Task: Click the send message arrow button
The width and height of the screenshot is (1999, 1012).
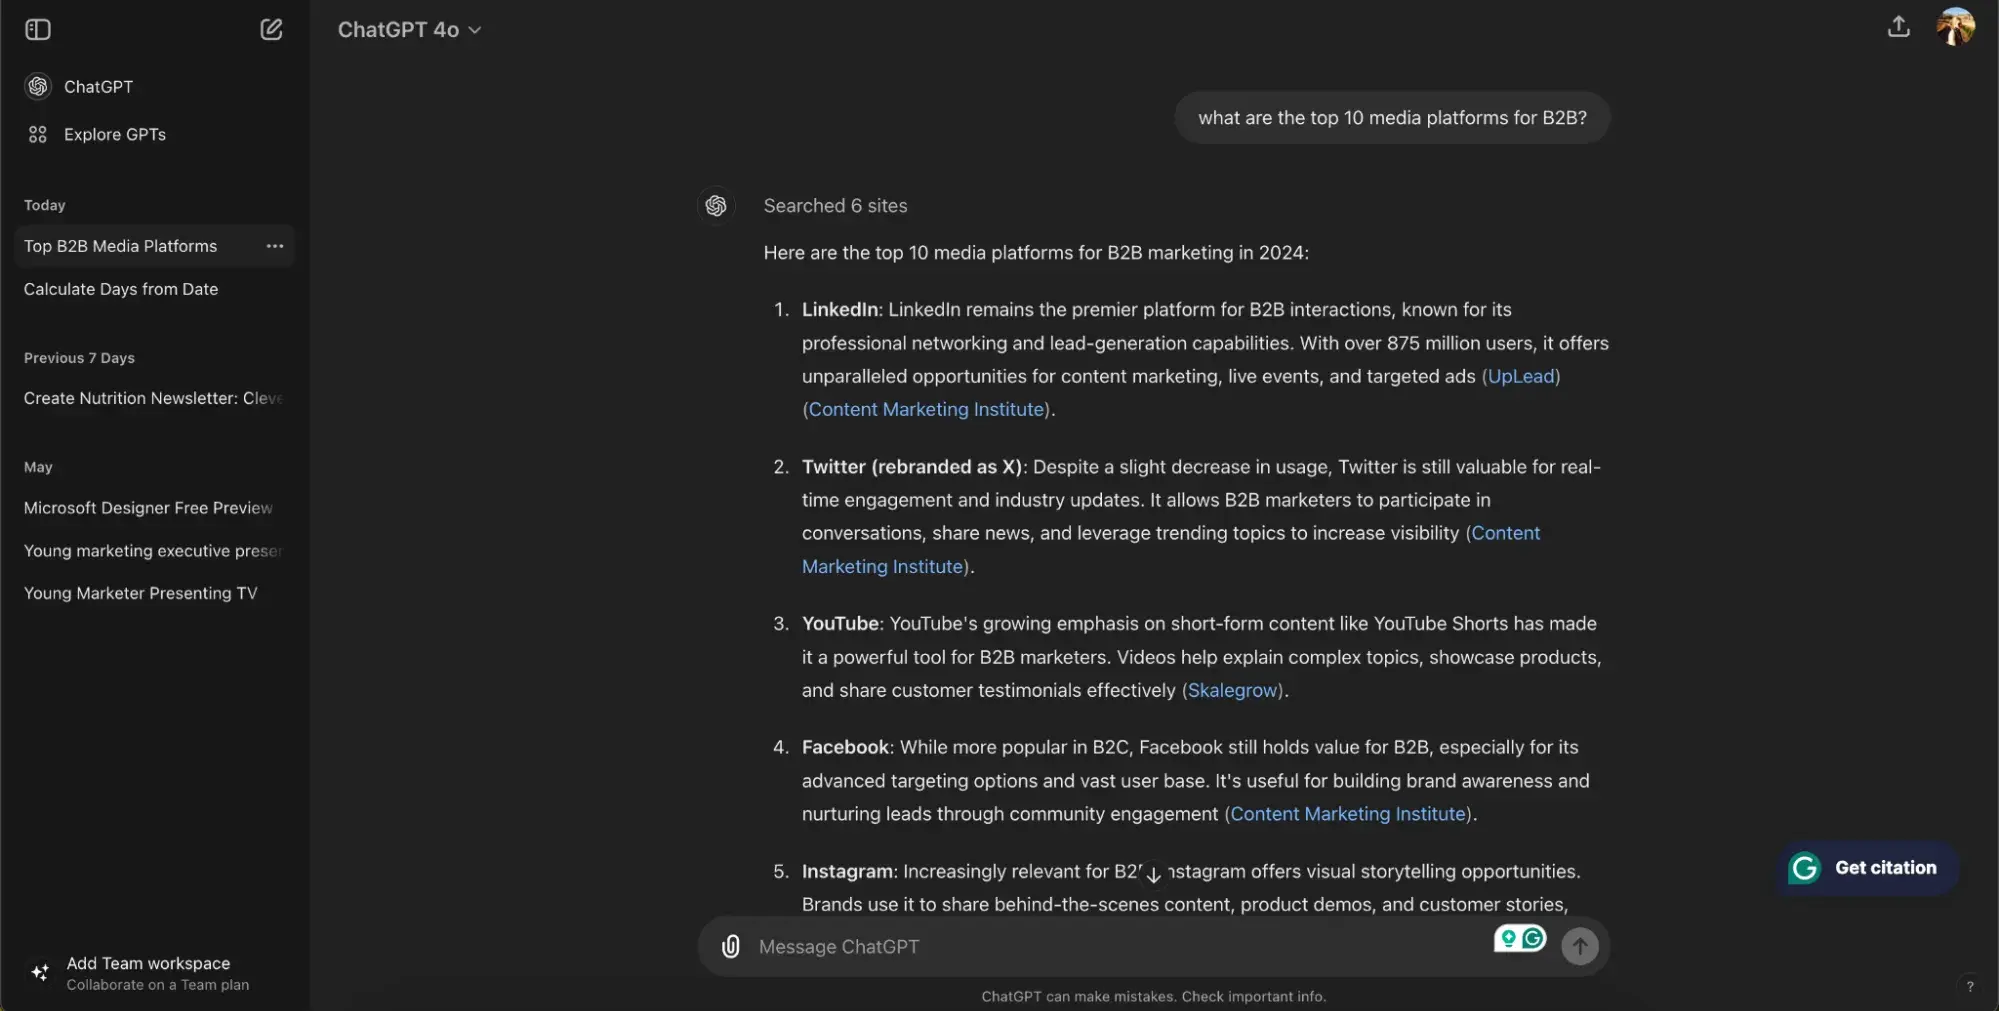Action: [1580, 947]
